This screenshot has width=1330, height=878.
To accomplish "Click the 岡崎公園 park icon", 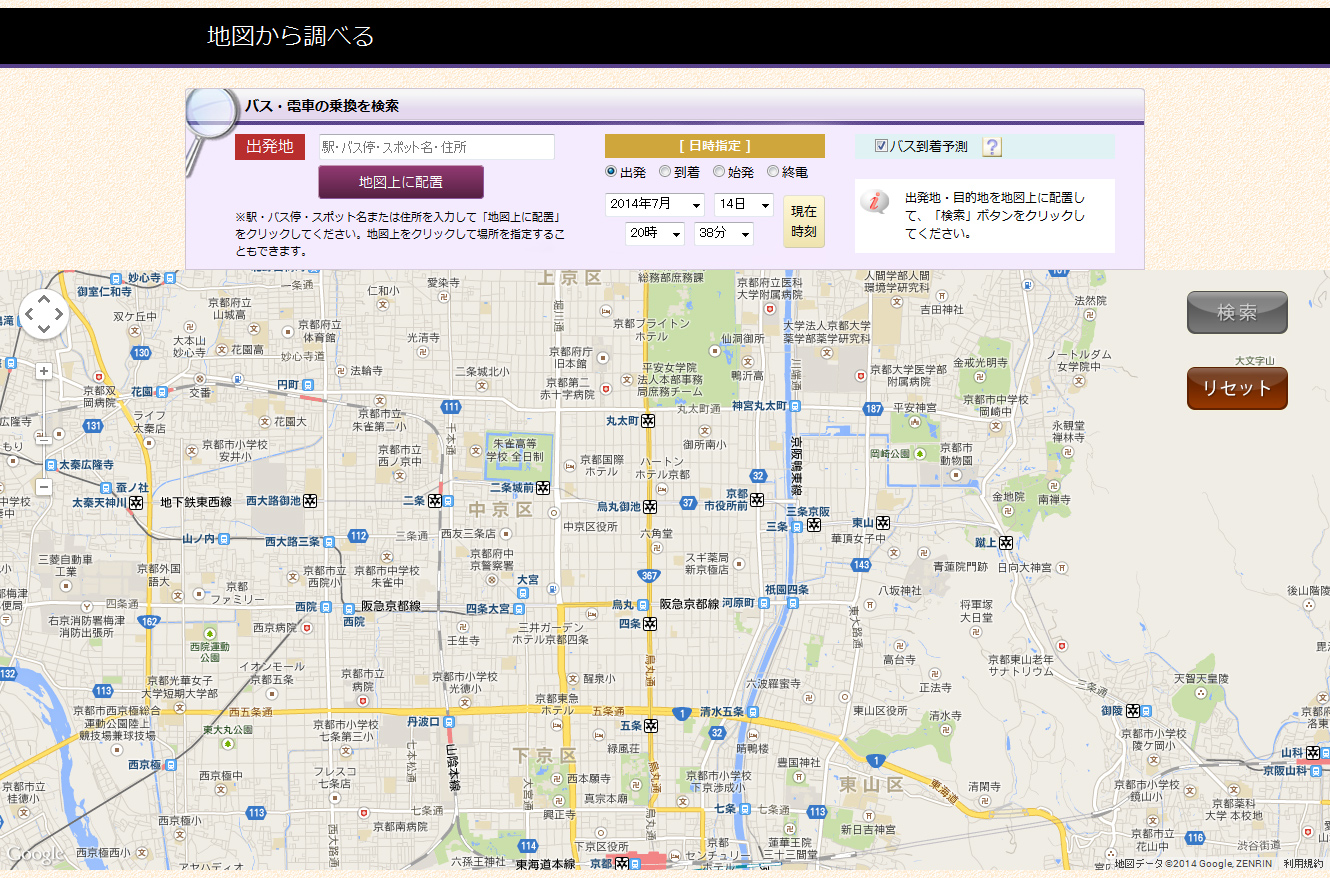I will click(x=920, y=453).
